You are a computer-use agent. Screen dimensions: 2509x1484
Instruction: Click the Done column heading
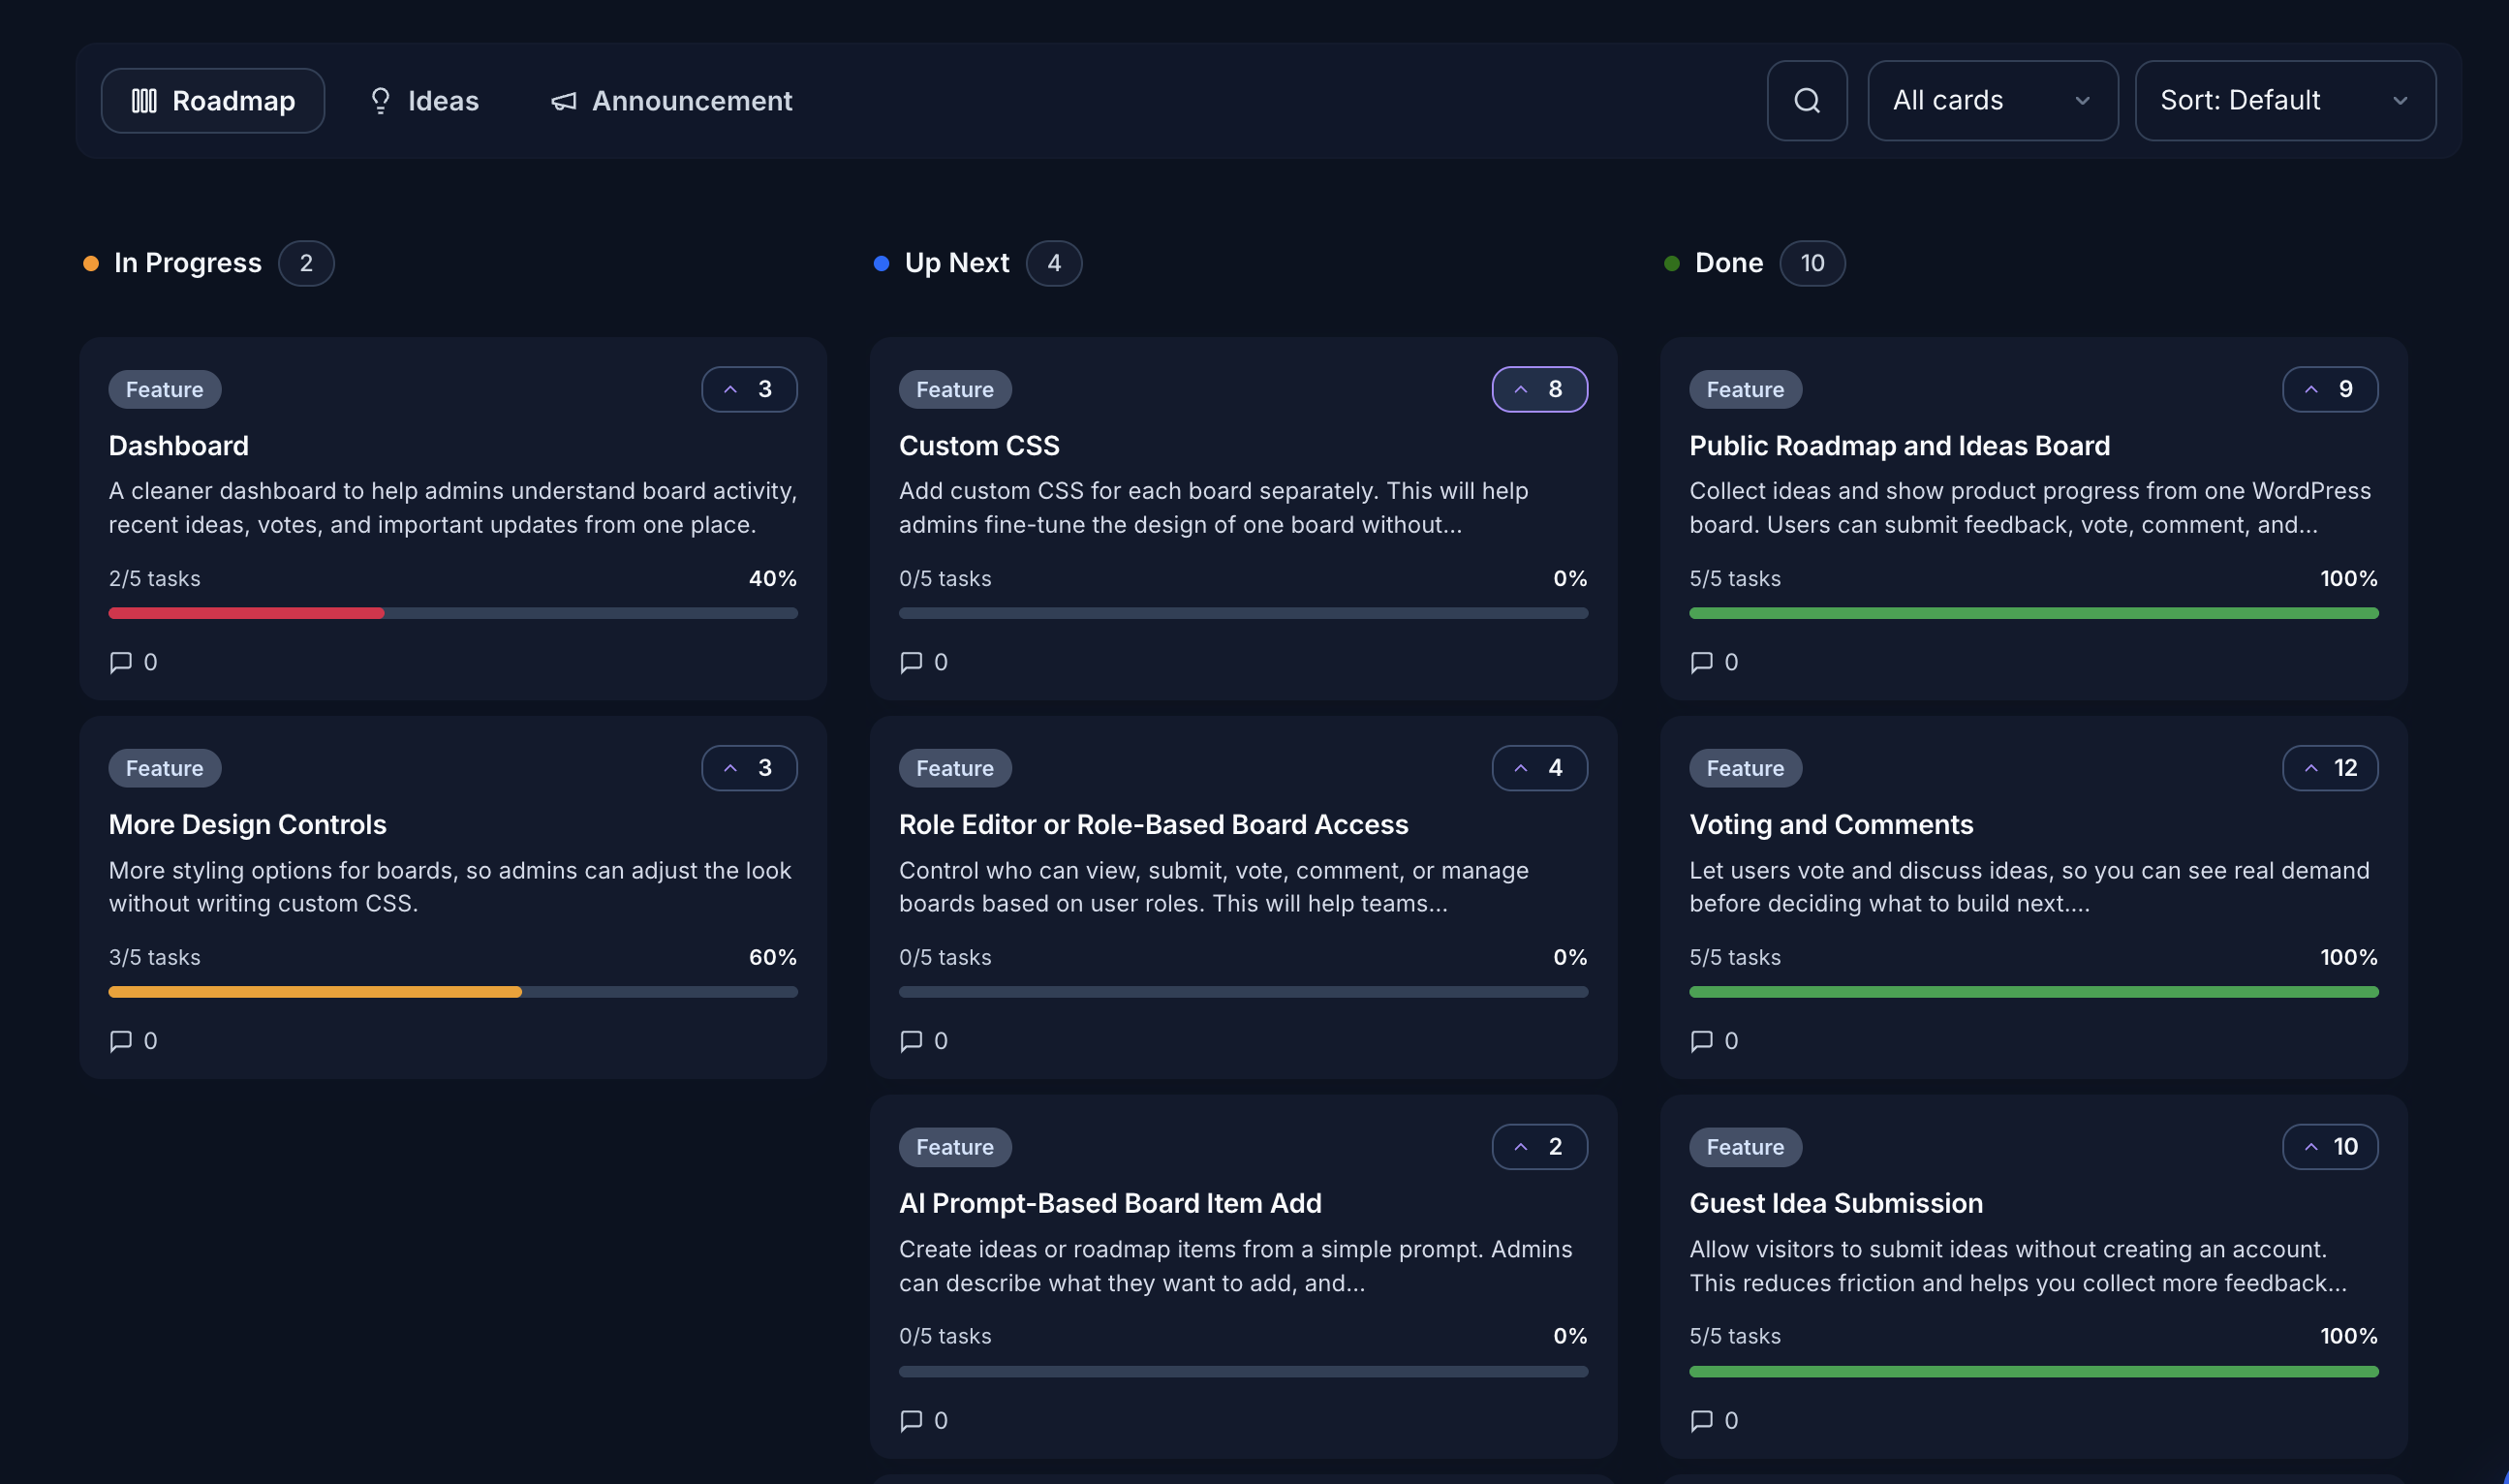[x=1728, y=263]
